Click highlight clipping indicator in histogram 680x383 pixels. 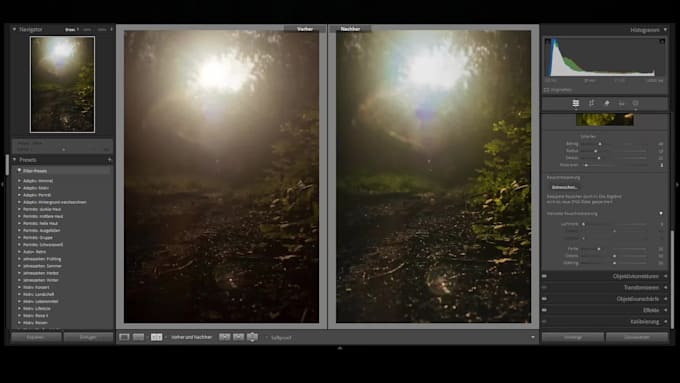coord(662,42)
